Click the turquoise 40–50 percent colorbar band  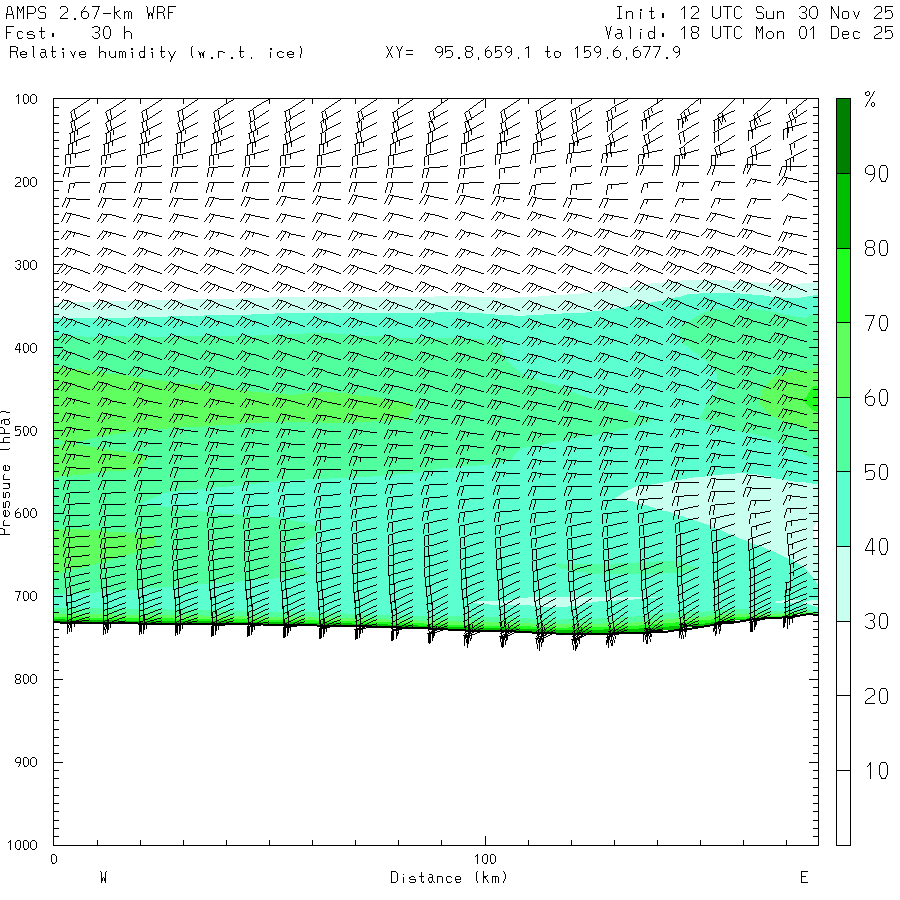click(843, 509)
